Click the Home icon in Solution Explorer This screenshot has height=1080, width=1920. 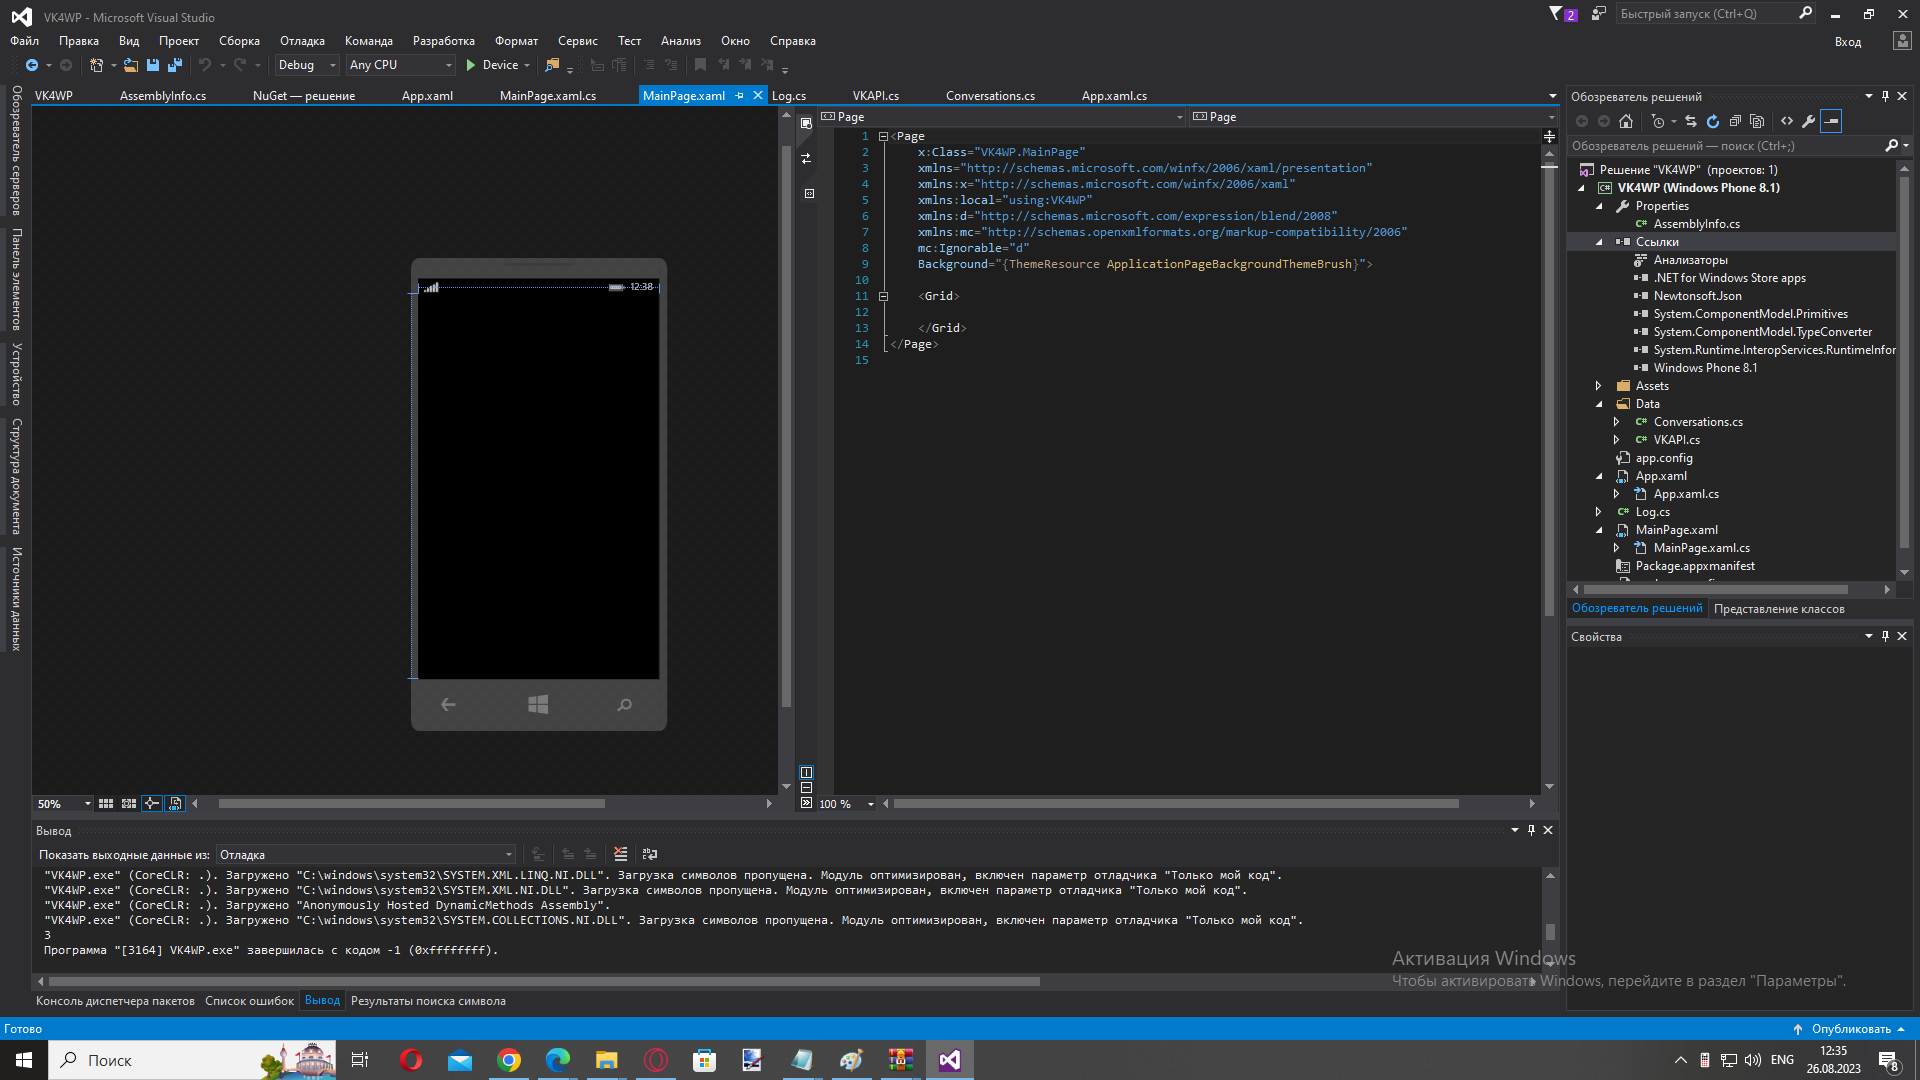(x=1626, y=121)
